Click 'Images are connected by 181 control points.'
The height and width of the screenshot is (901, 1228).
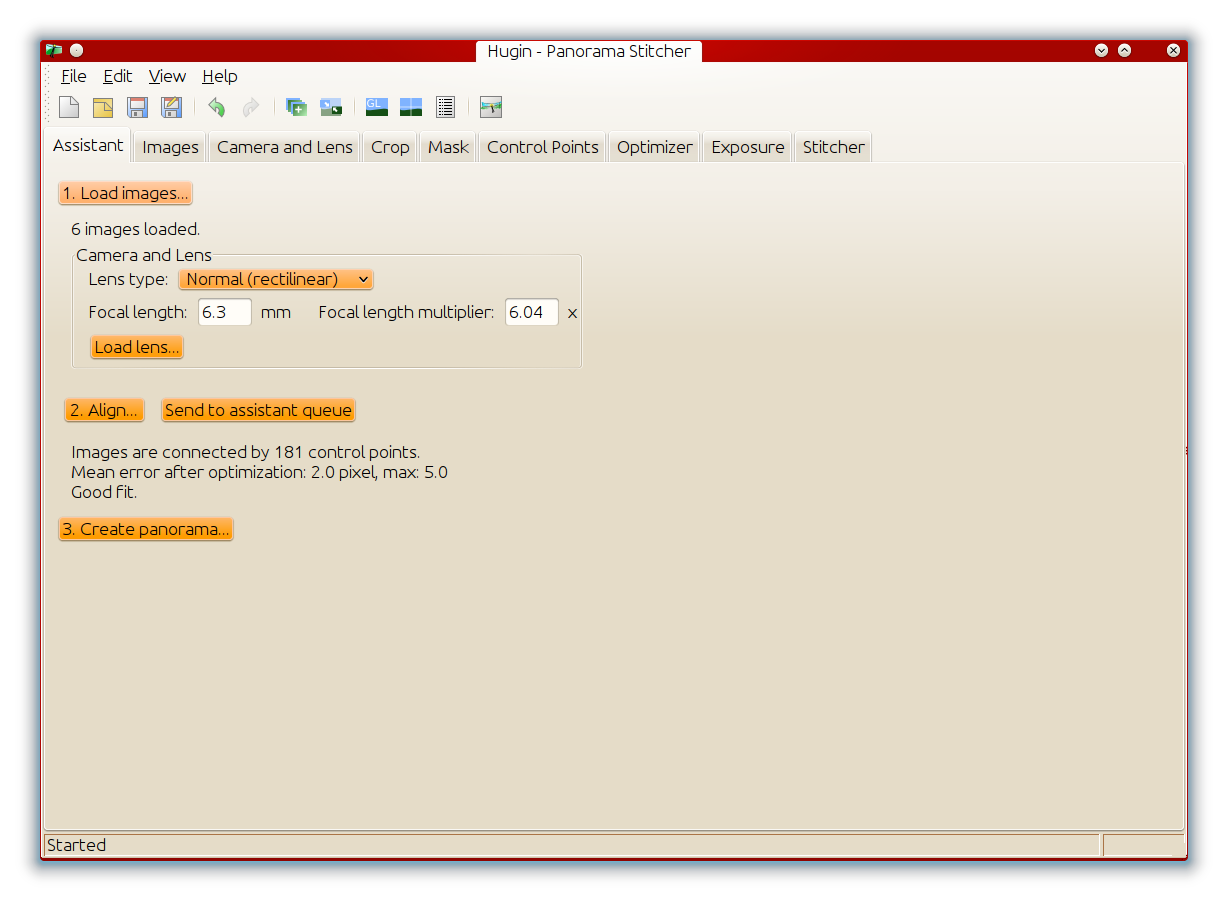246,452
